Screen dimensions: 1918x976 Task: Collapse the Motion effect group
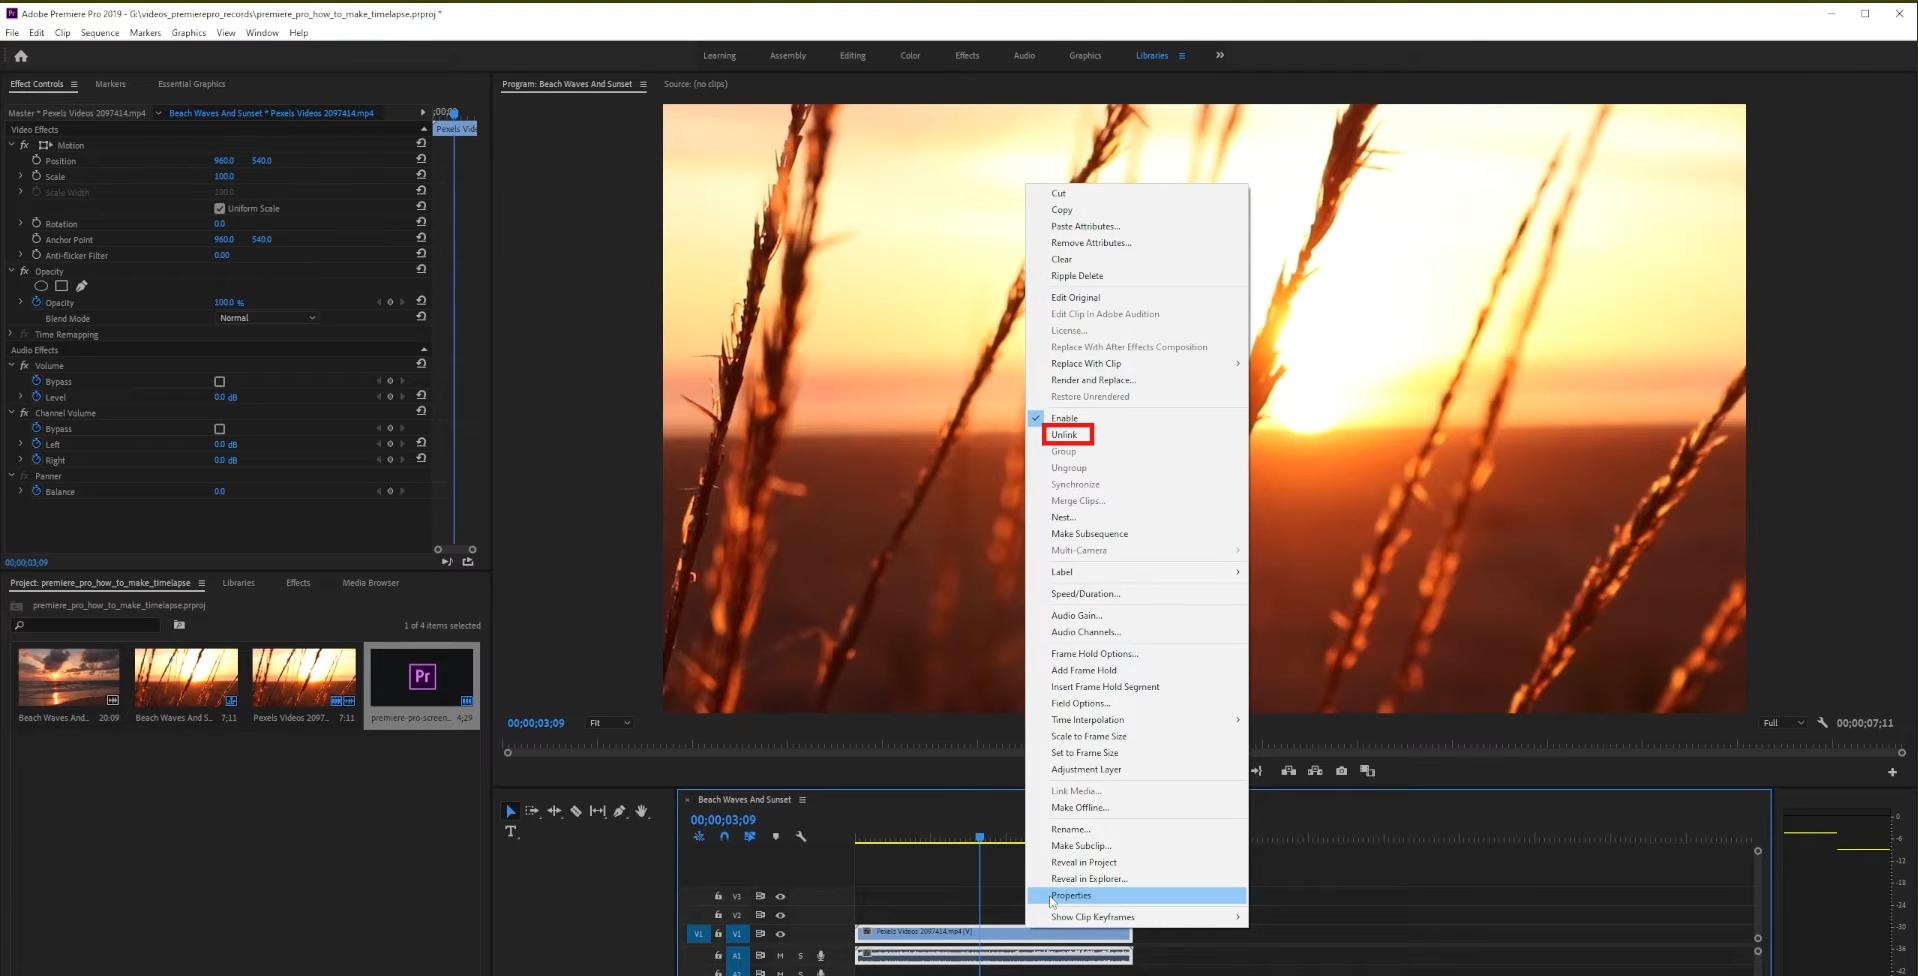point(12,145)
